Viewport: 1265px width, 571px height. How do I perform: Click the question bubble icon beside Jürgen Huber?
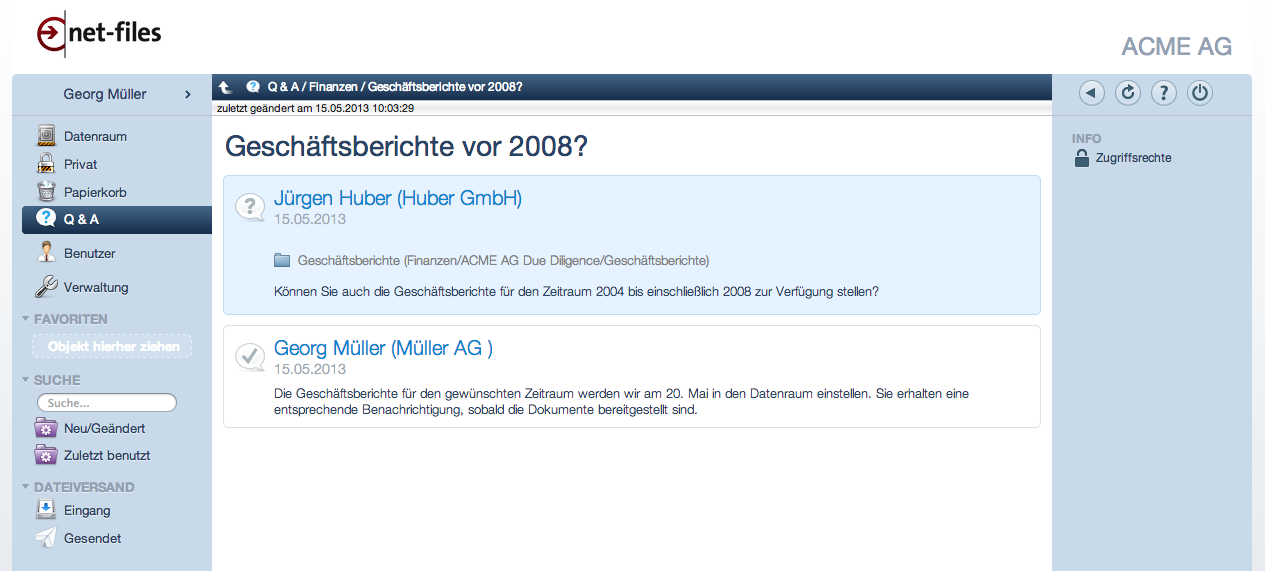tap(249, 207)
